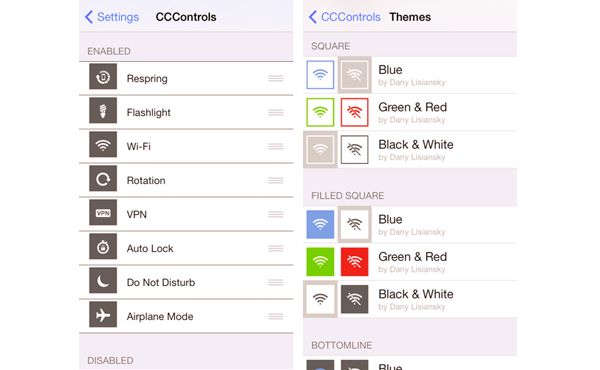Choose the Filled Square Green & Red theme
Viewport: 600px width, 370px height.
pos(410,262)
